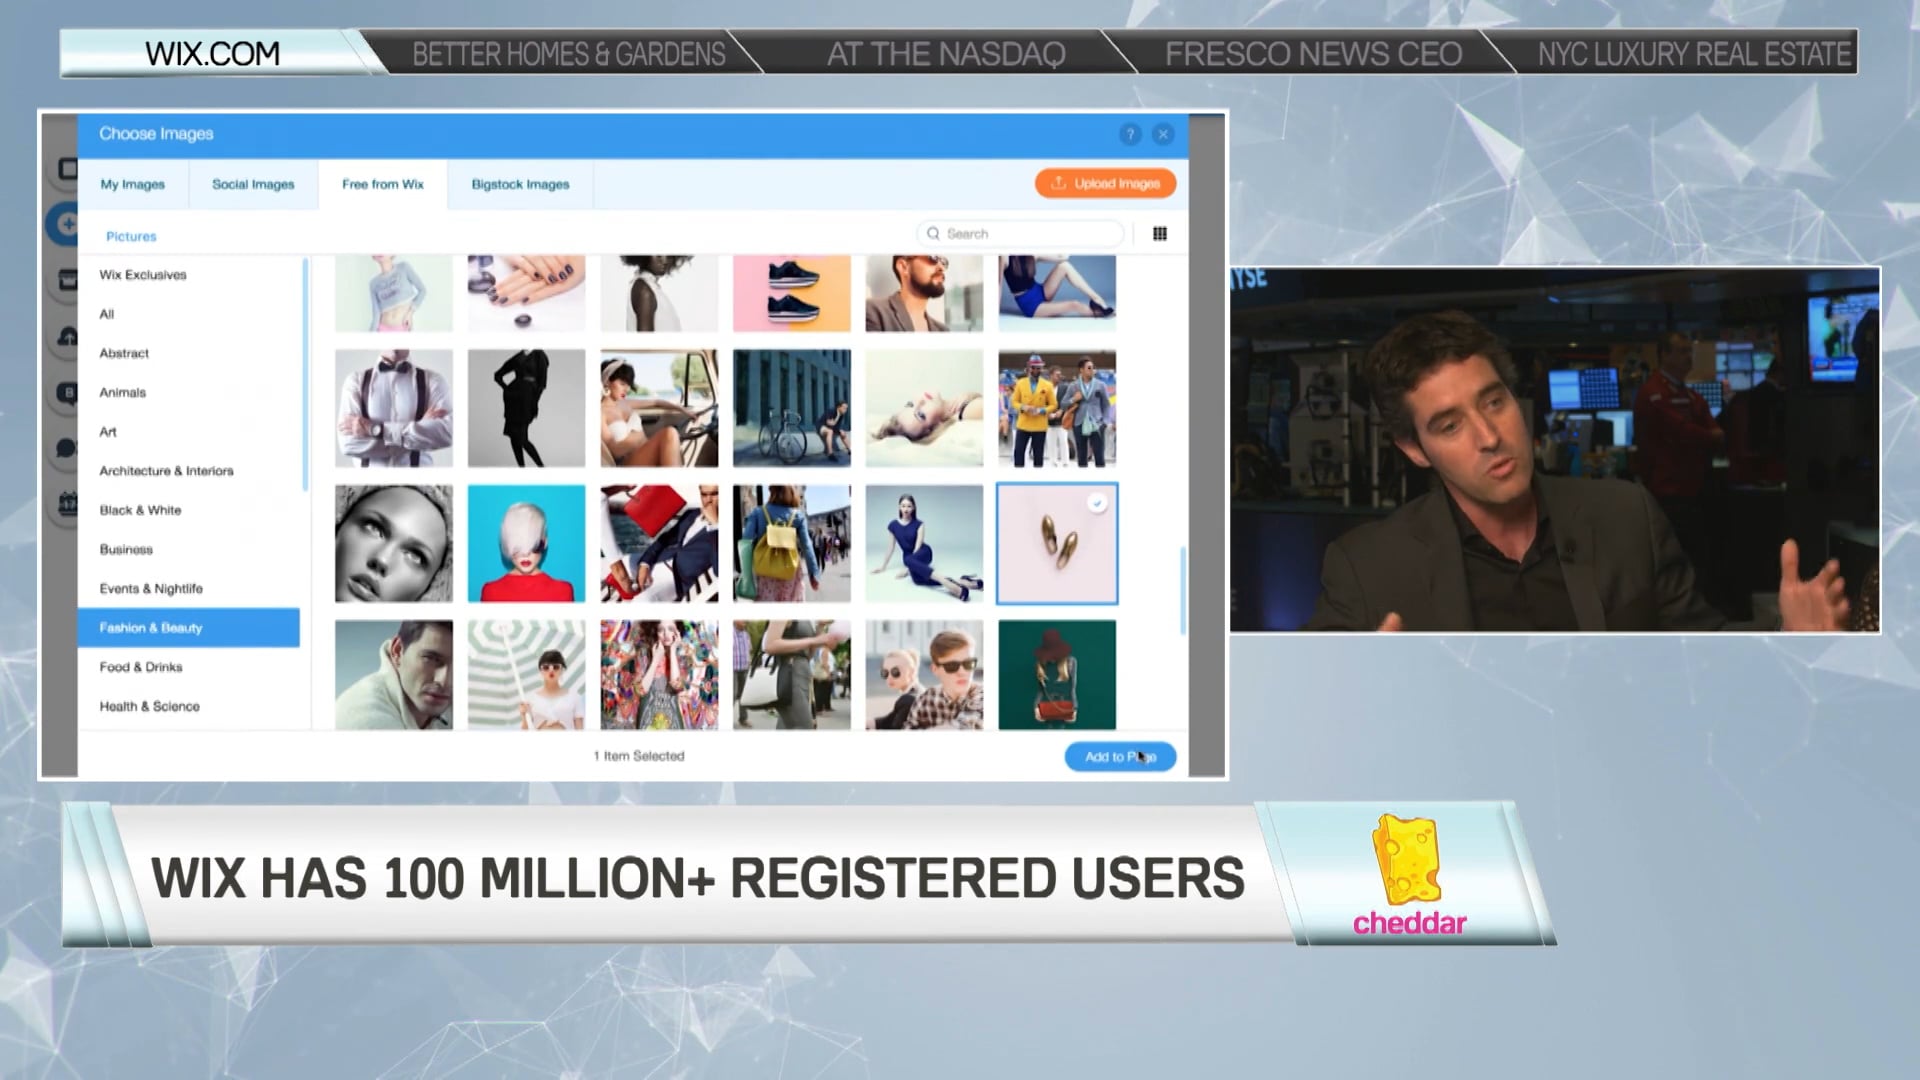
Task: Click the help question mark in dialog header
Action: tap(1130, 133)
